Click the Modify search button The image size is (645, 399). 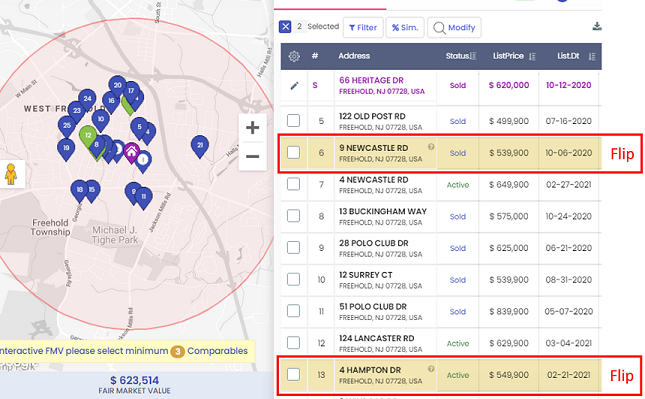(454, 28)
